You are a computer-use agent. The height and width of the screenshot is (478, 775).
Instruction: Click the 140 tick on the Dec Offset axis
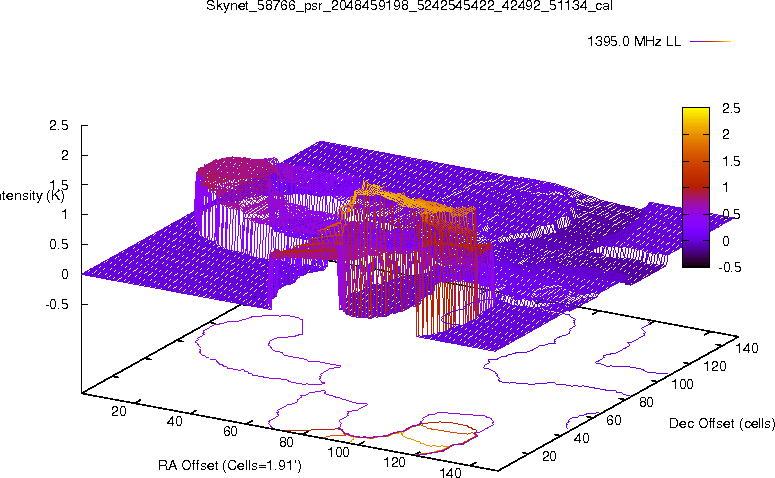pyautogui.click(x=747, y=348)
